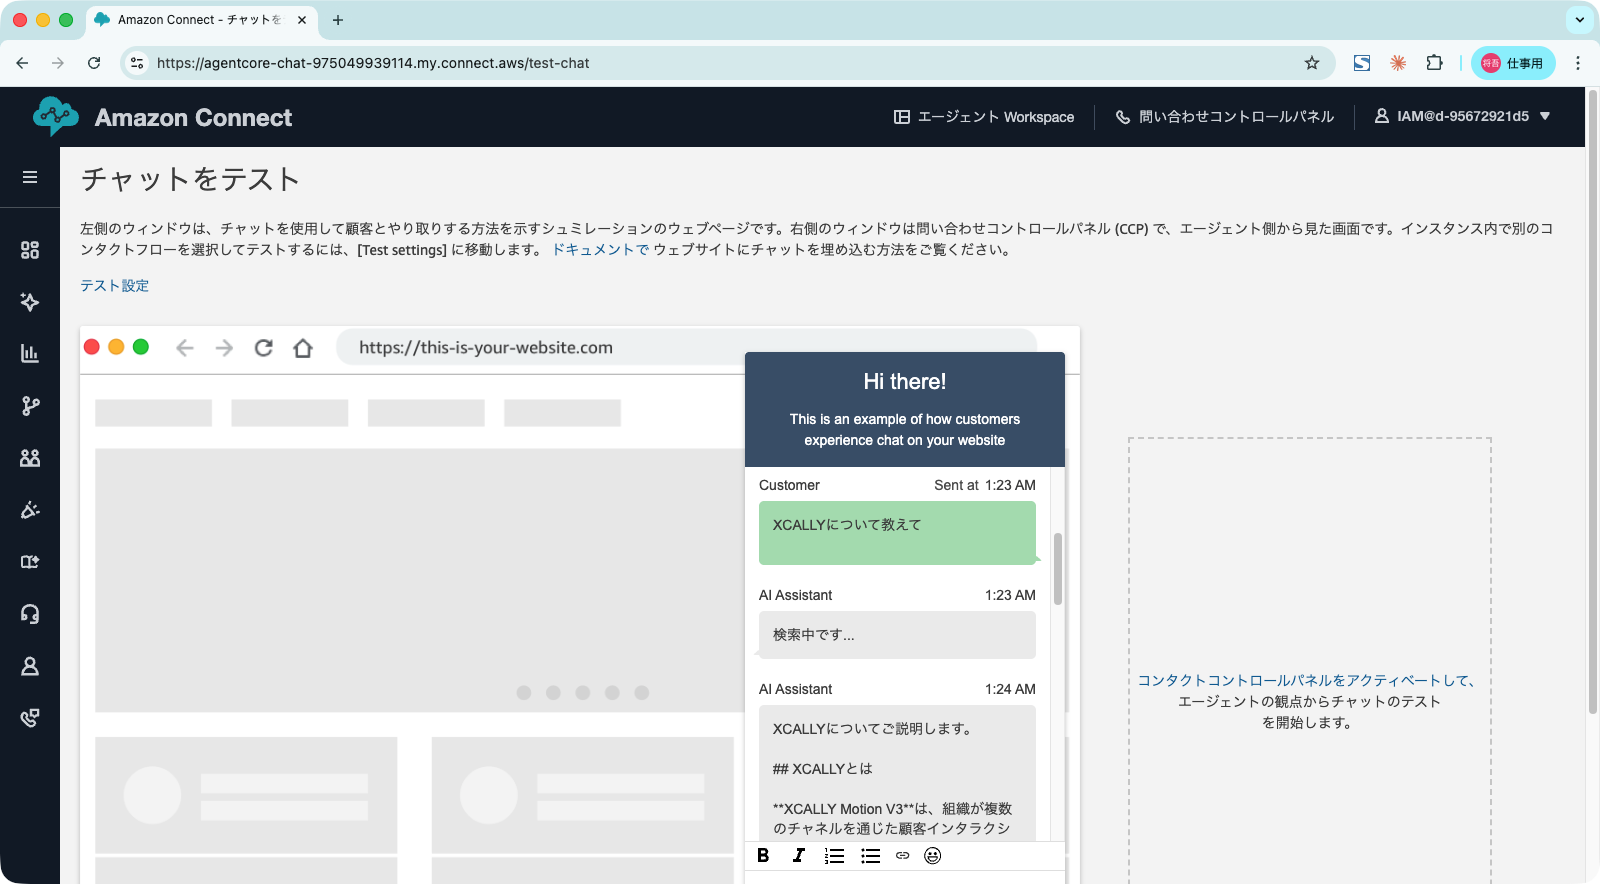The height and width of the screenshot is (884, 1600).
Task: Open the routing flows sidebar icon
Action: [x=30, y=406]
